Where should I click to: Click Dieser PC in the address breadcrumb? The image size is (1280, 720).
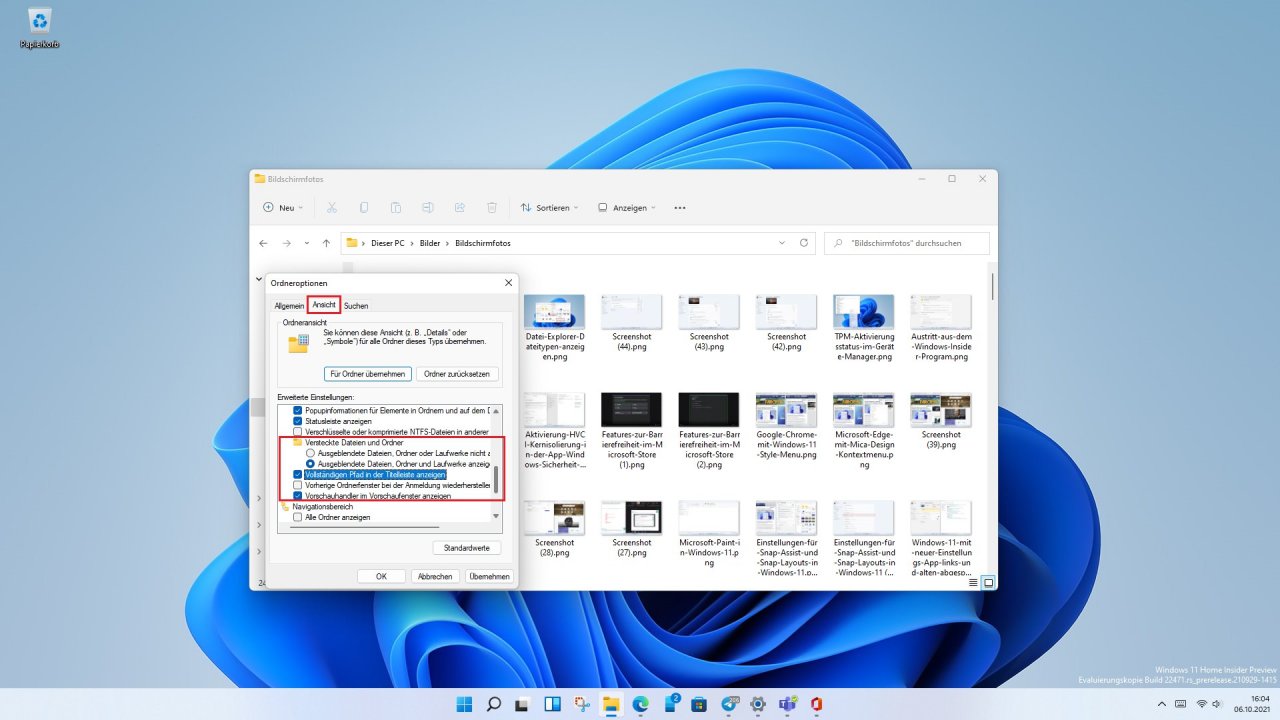coord(387,243)
